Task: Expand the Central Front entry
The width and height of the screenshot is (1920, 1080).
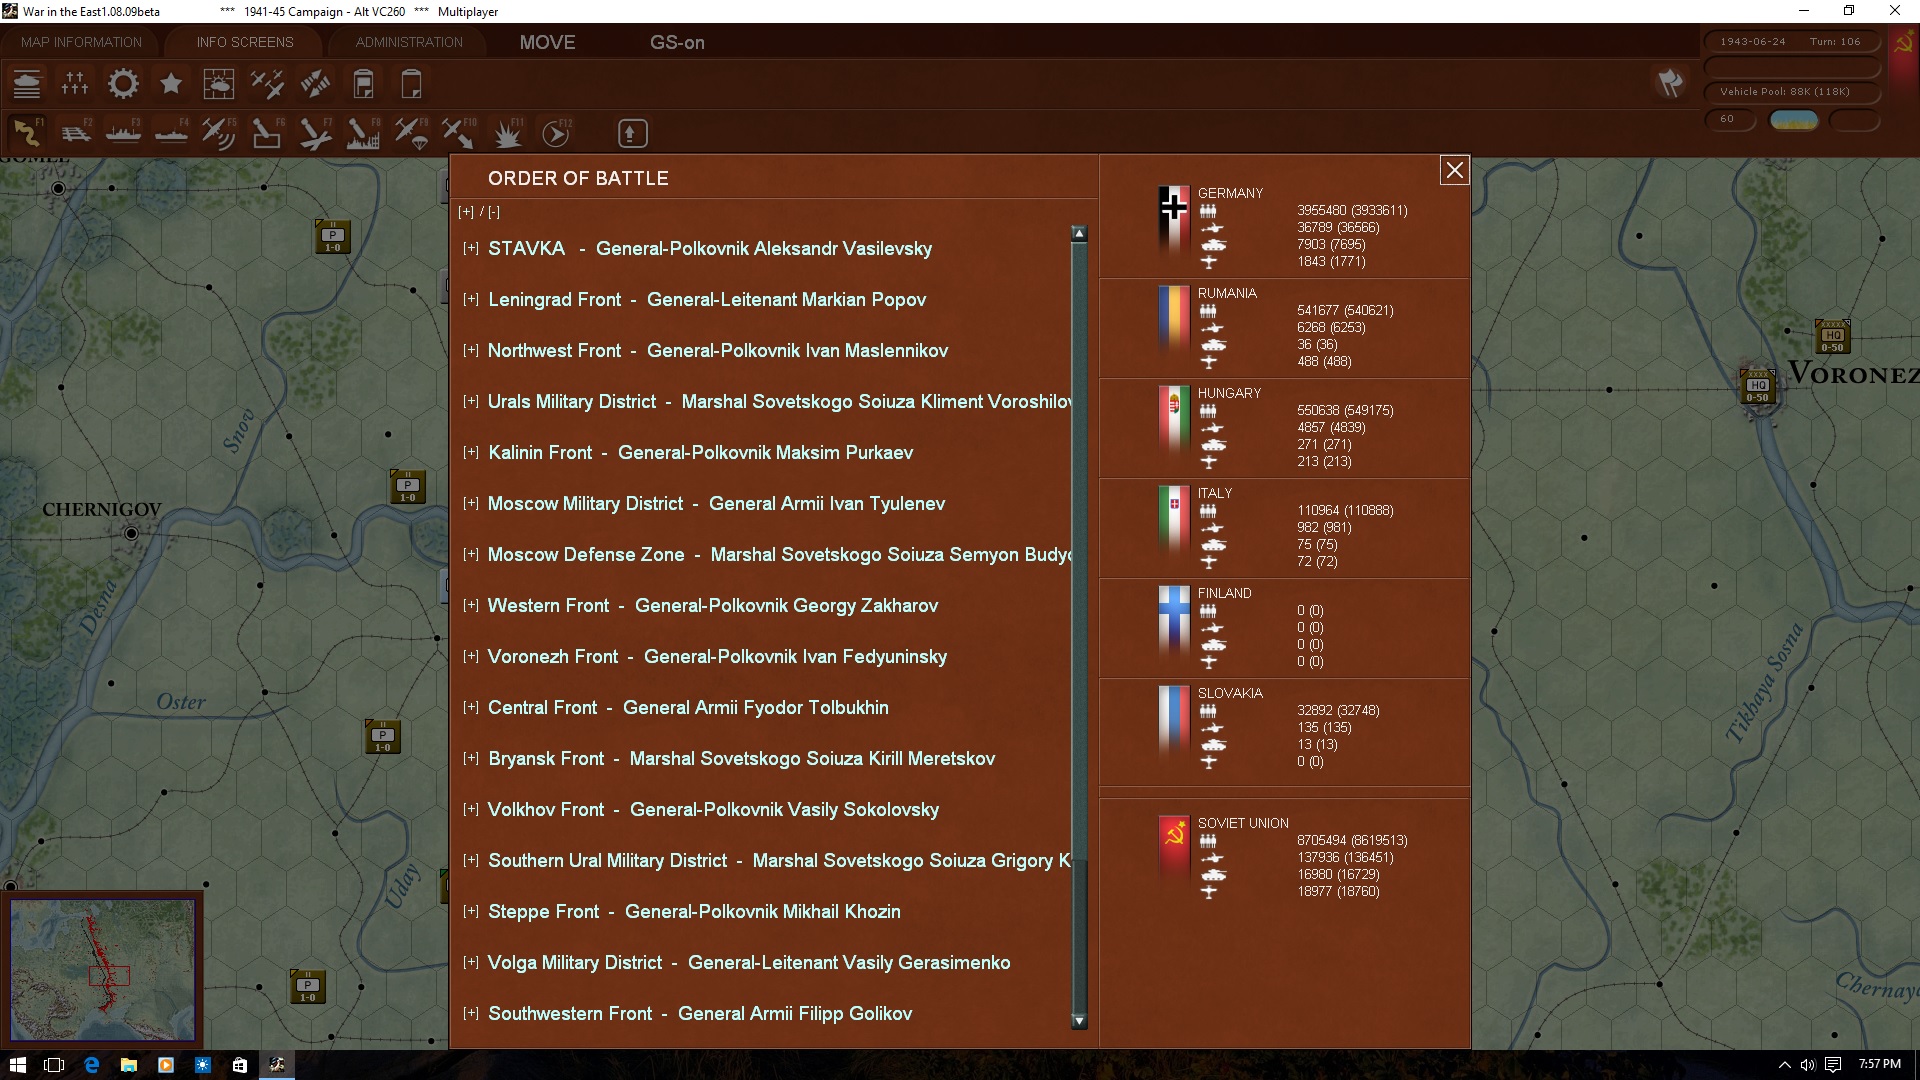Action: tap(470, 707)
